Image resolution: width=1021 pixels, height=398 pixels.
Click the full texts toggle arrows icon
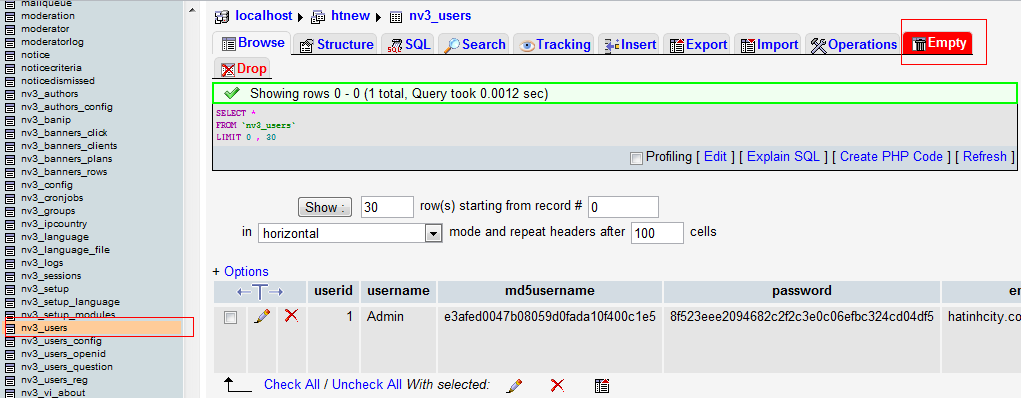260,292
